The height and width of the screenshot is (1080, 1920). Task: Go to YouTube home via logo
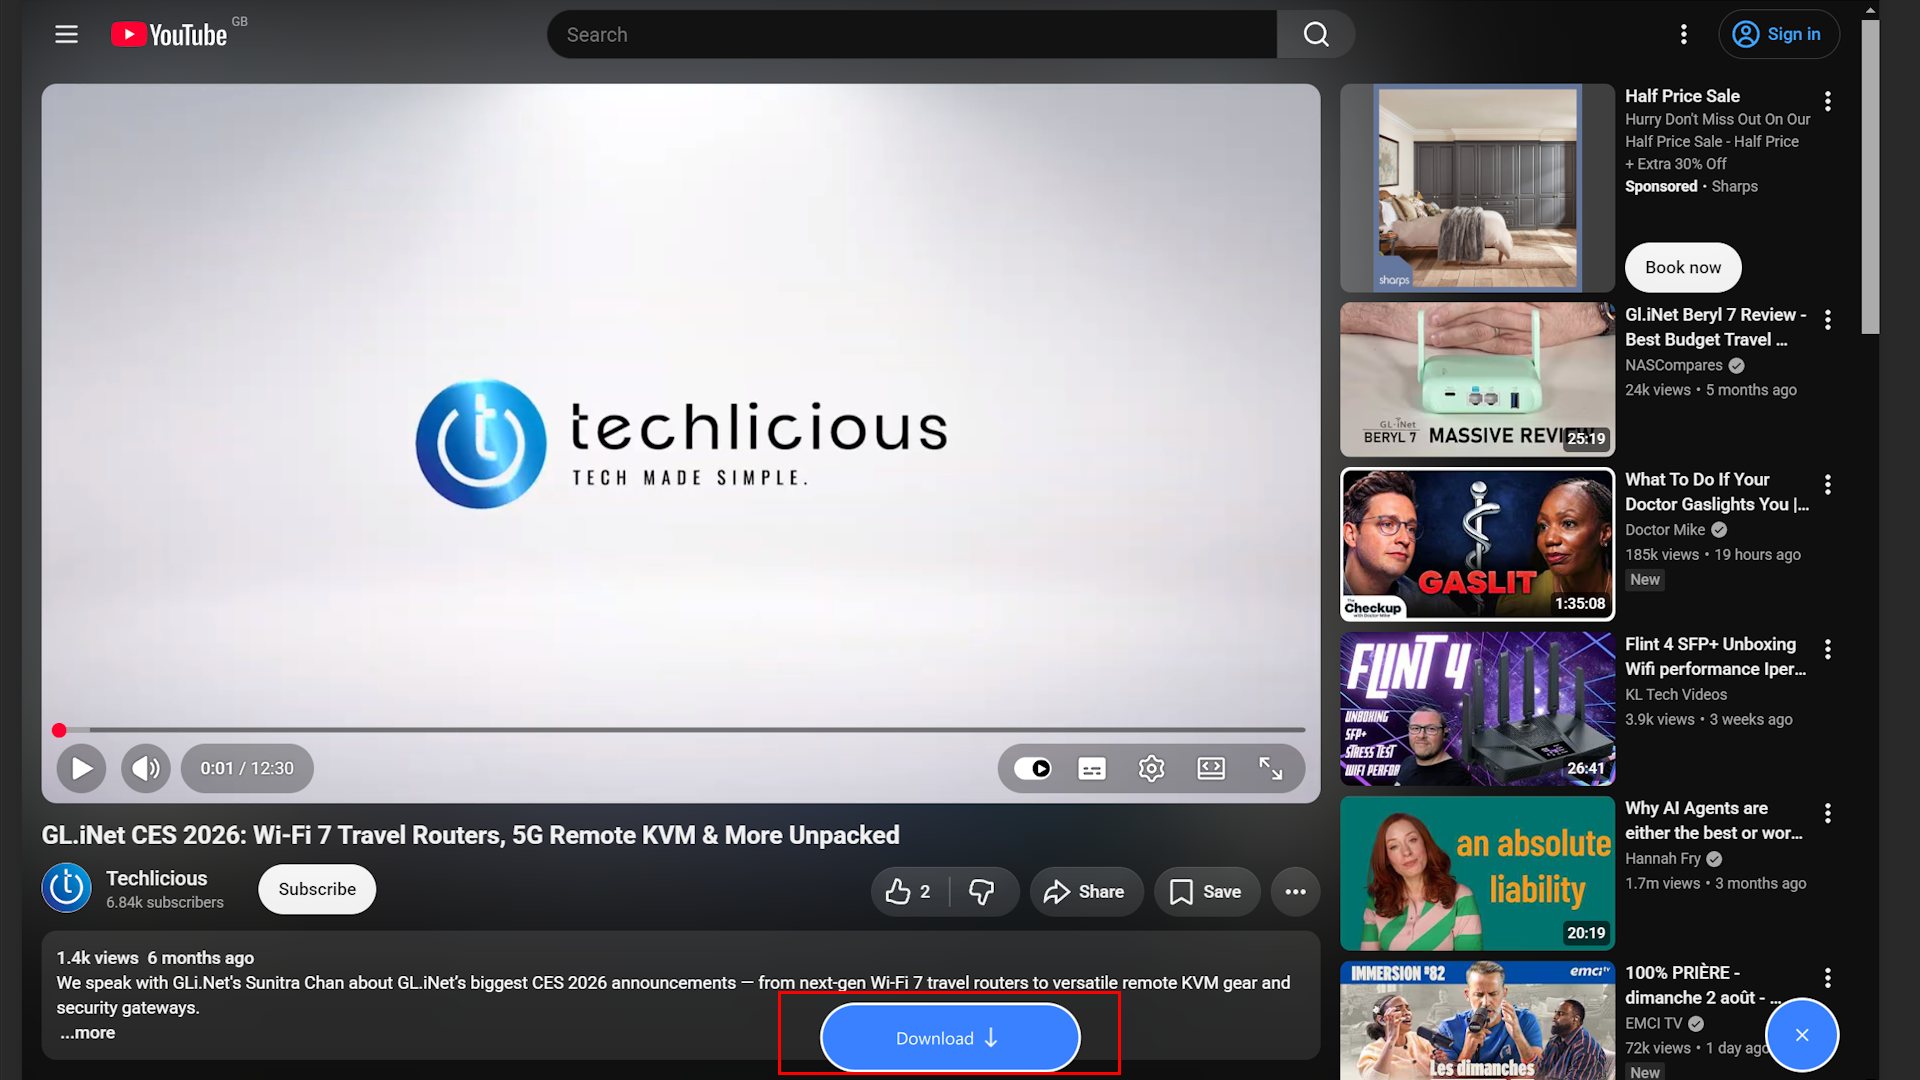(x=169, y=35)
